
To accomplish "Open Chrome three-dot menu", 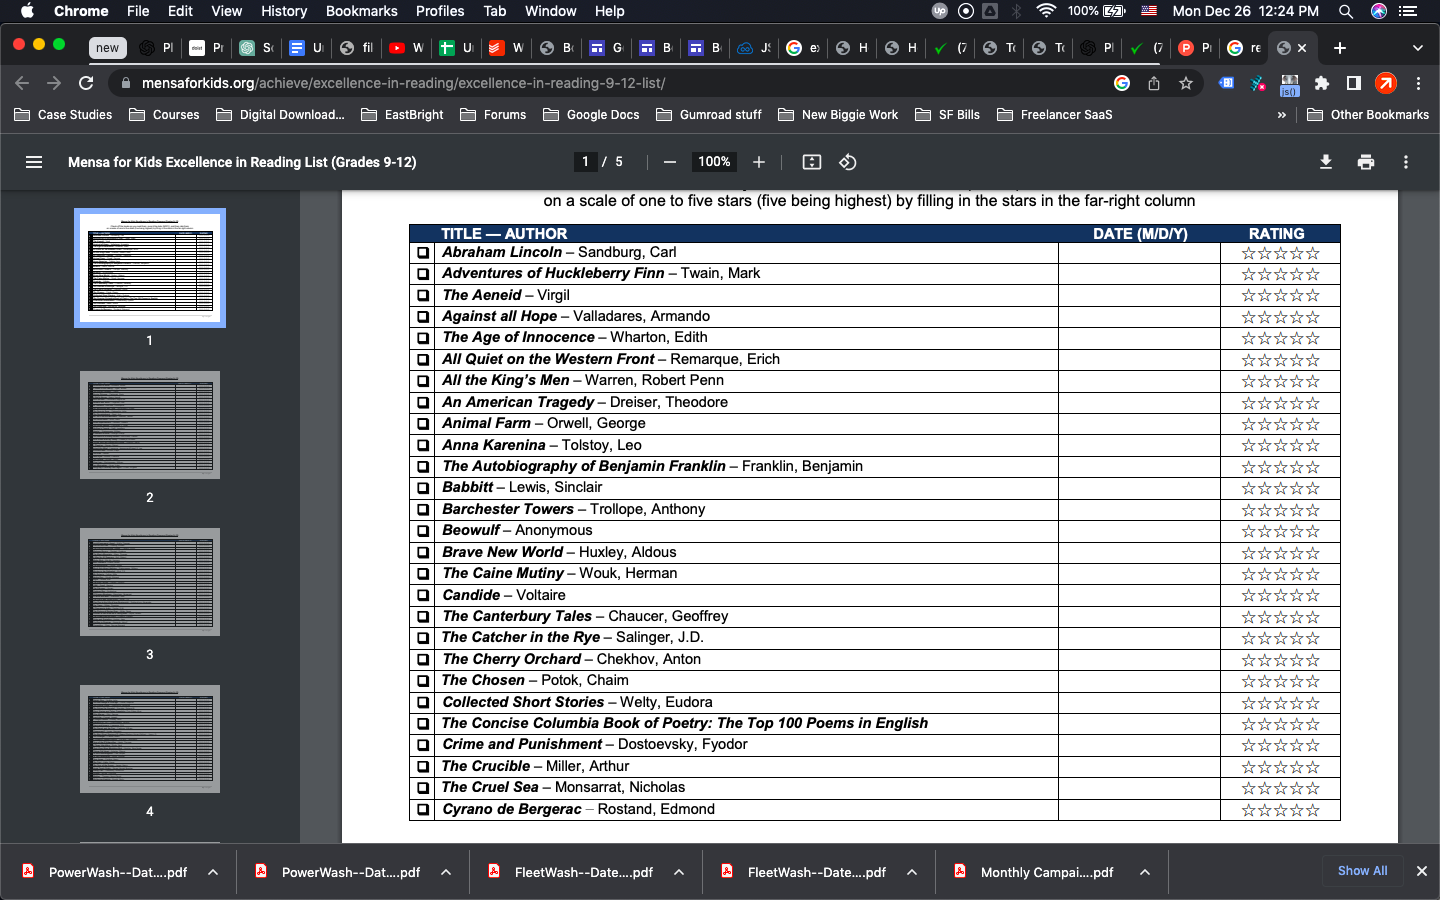I will (x=1418, y=83).
